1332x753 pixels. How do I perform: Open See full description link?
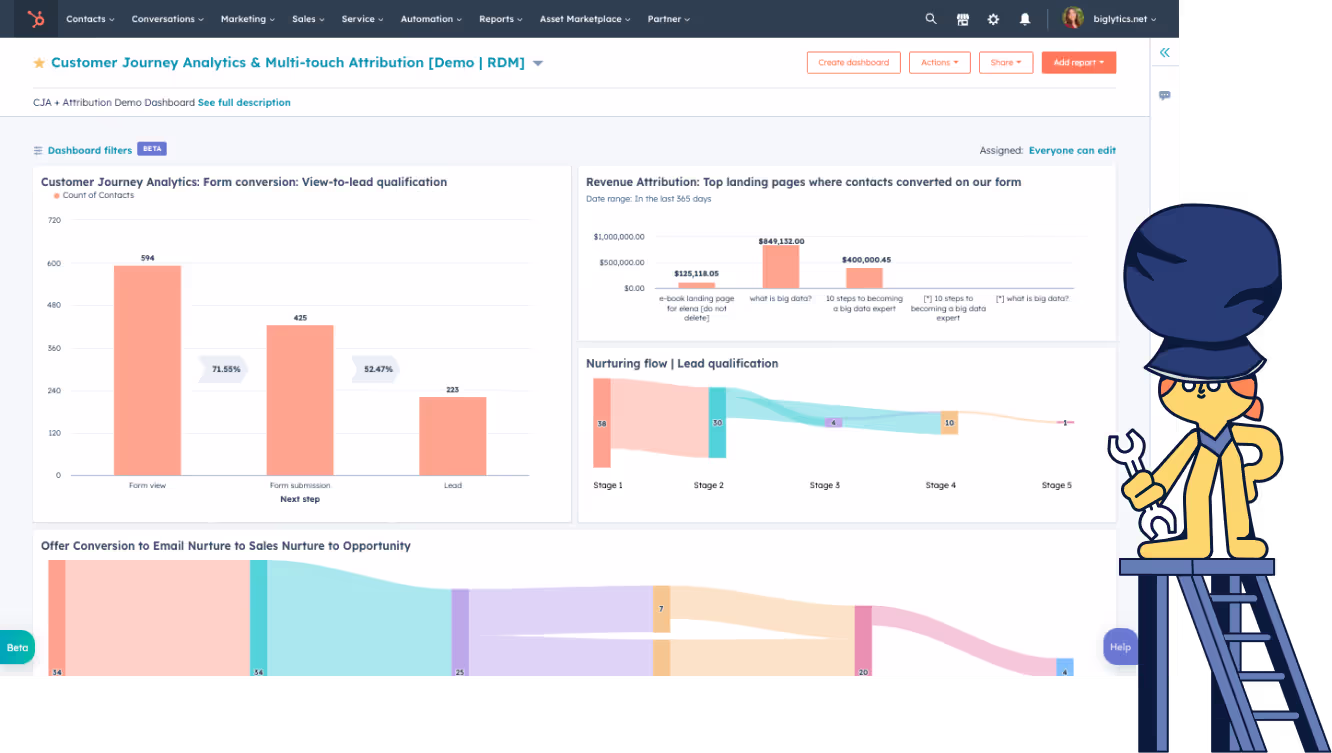(244, 102)
